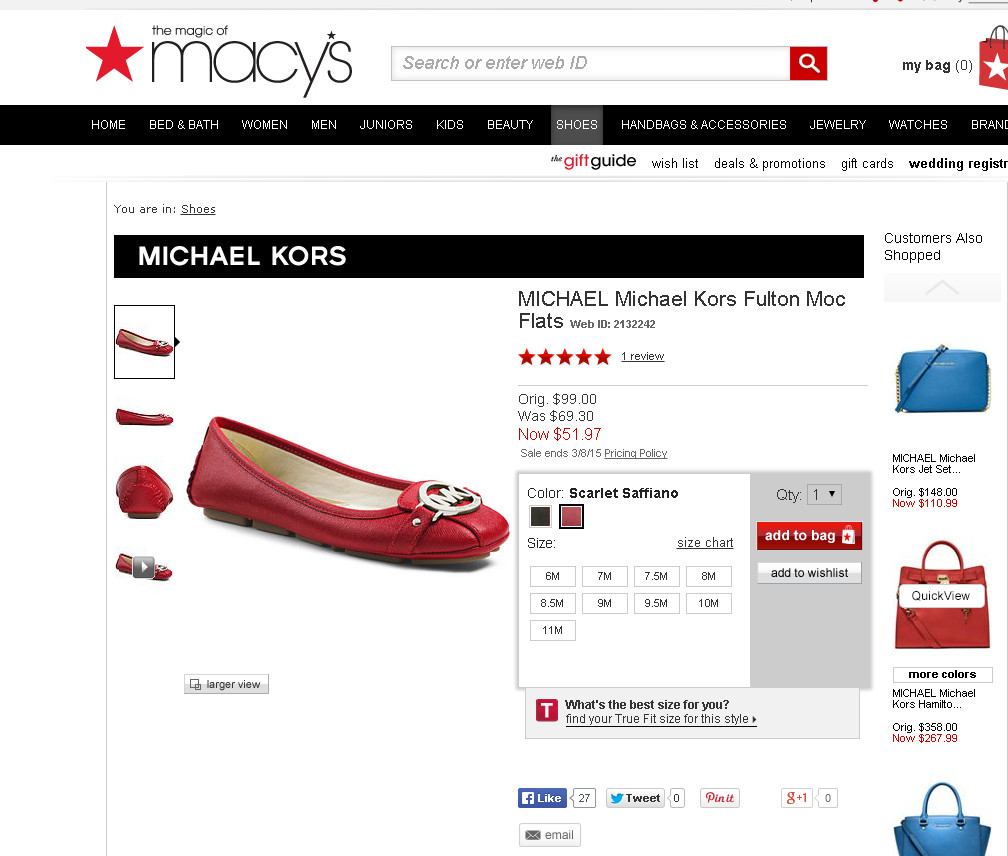
Task: Click the Tweet bird button
Action: (x=635, y=798)
